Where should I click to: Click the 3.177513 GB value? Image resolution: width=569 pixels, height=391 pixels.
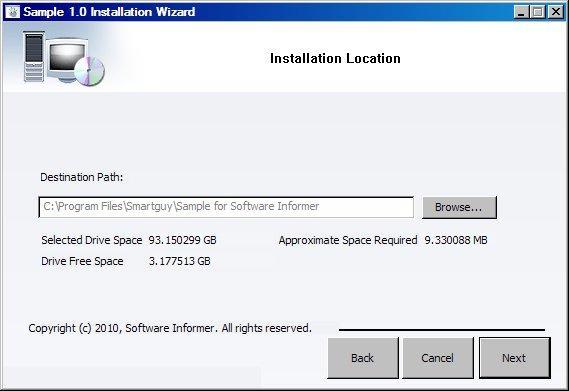(180, 261)
